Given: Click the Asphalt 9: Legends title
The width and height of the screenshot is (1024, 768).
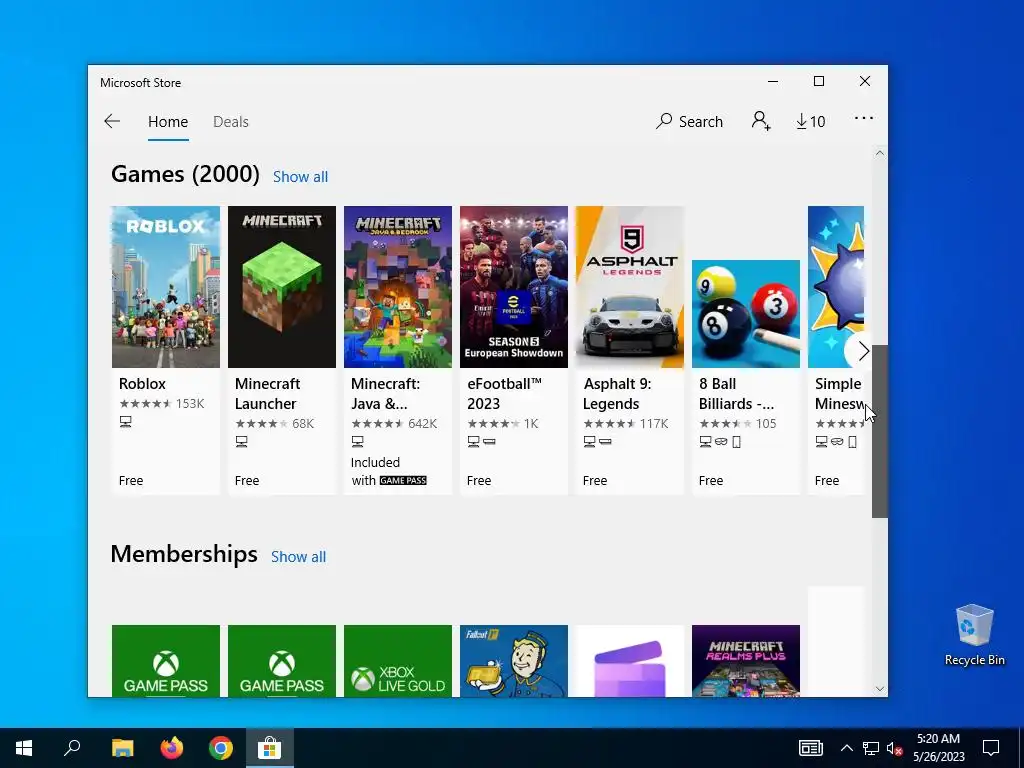Looking at the screenshot, I should (x=616, y=393).
